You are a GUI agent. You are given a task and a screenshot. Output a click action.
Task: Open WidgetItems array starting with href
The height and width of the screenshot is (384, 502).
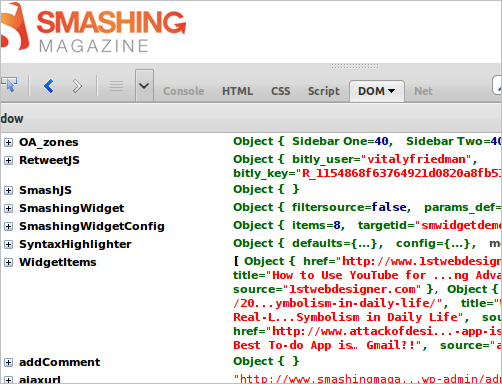coord(367,303)
